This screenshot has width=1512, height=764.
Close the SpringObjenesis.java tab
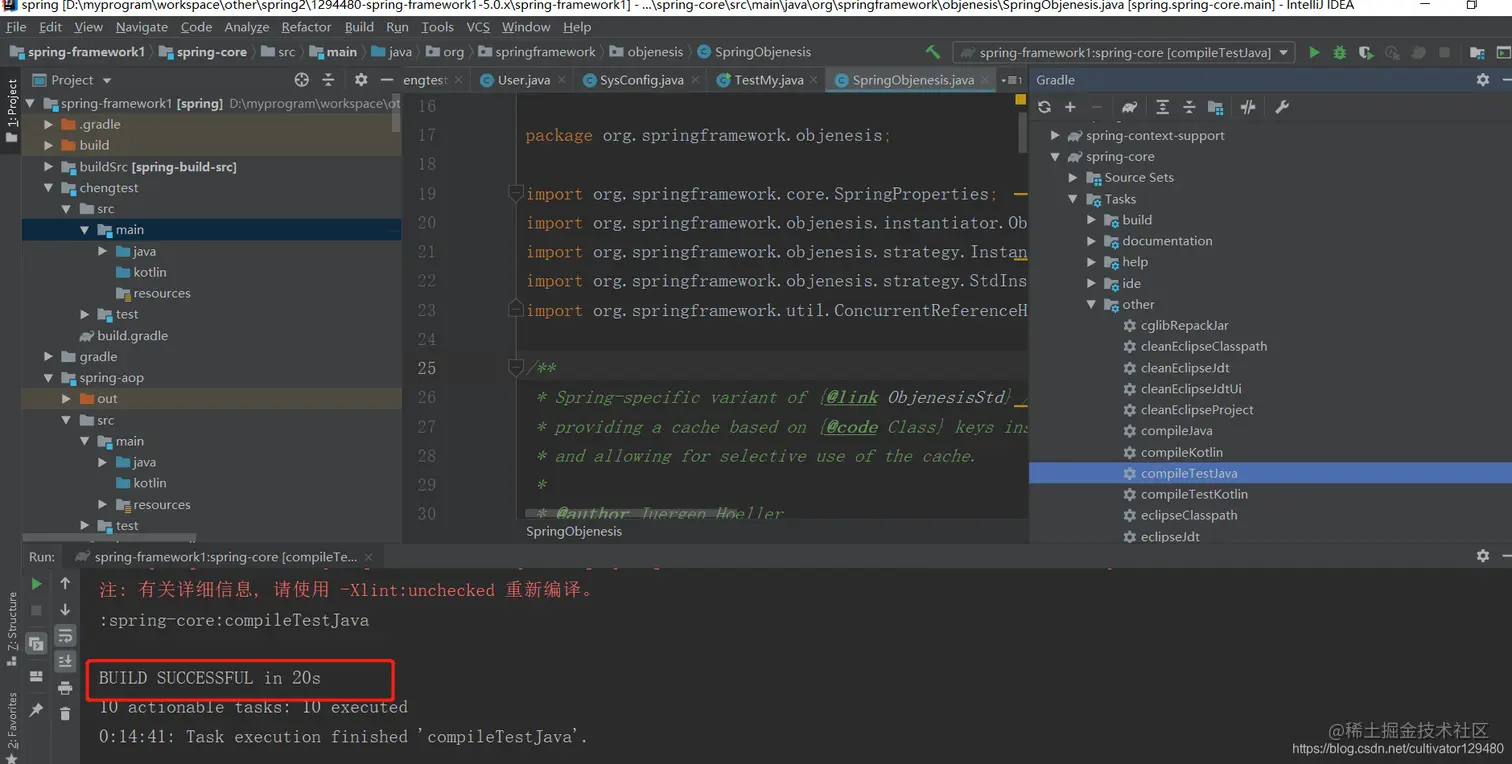click(986, 80)
